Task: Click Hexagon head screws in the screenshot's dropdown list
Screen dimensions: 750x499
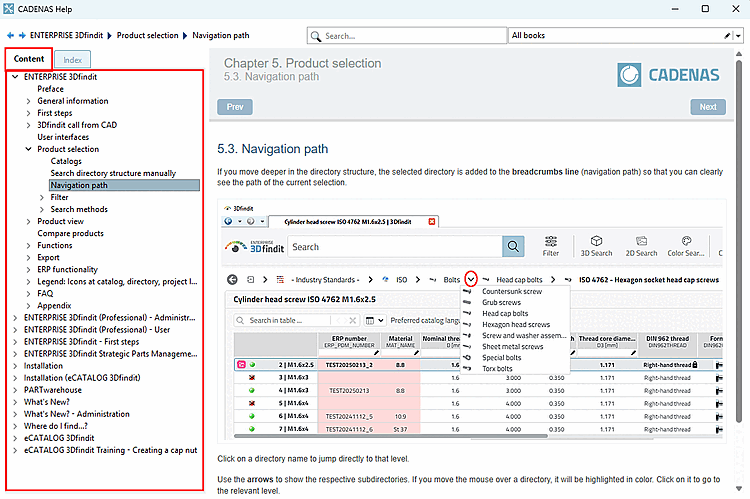Action: (x=516, y=324)
